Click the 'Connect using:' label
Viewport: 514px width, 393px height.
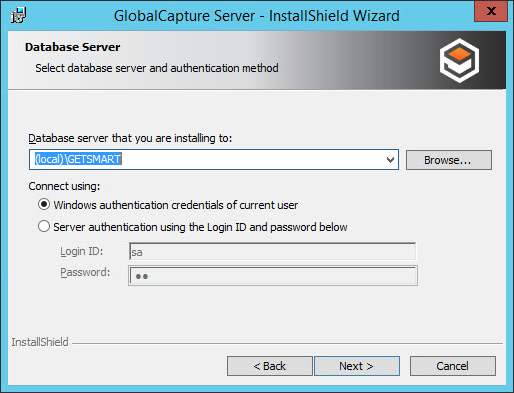point(64,186)
